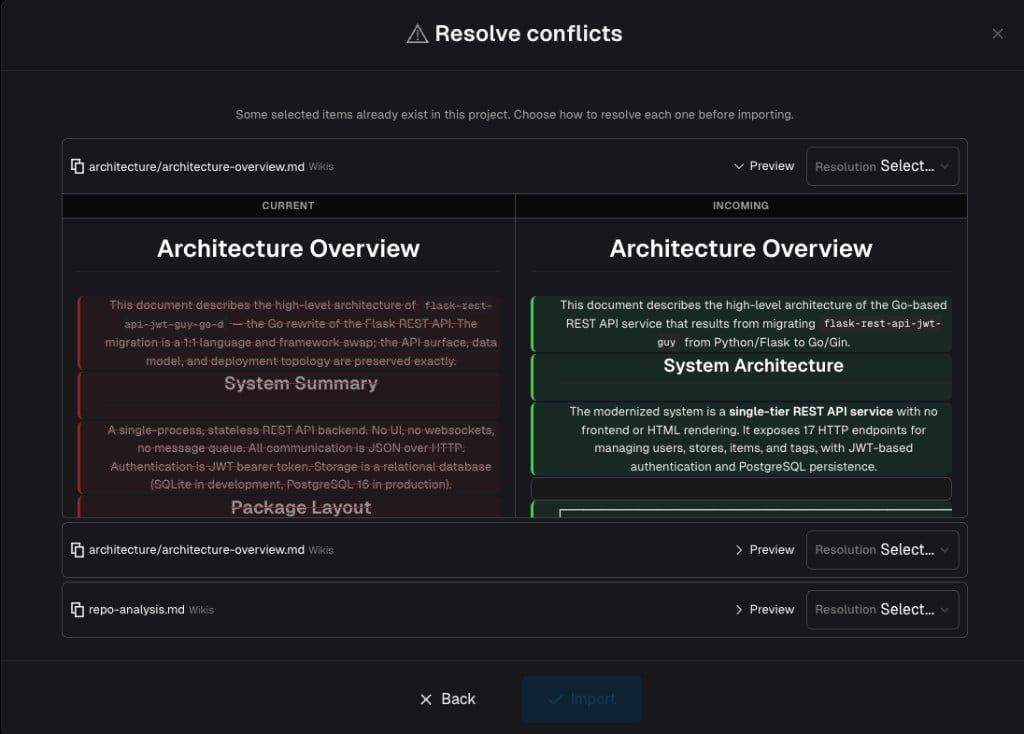1024x734 pixels.
Task: Click the Architecture Overview heading in the CURRENT pane
Action: click(288, 249)
